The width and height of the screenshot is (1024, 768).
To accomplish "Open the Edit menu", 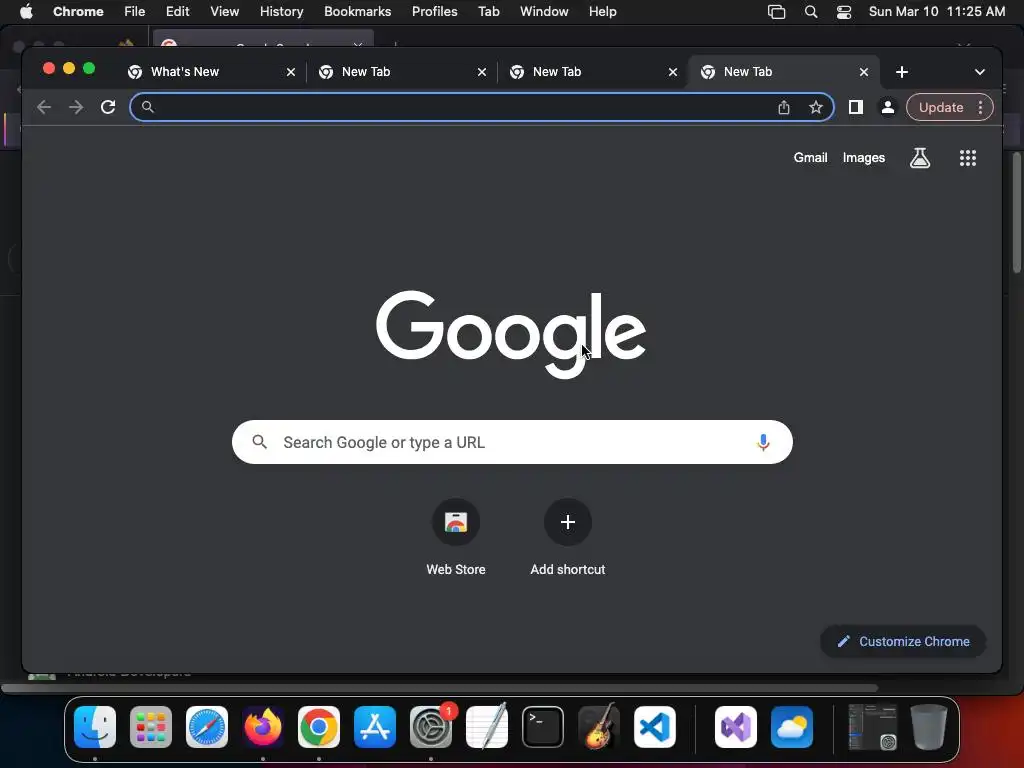I will 178,12.
